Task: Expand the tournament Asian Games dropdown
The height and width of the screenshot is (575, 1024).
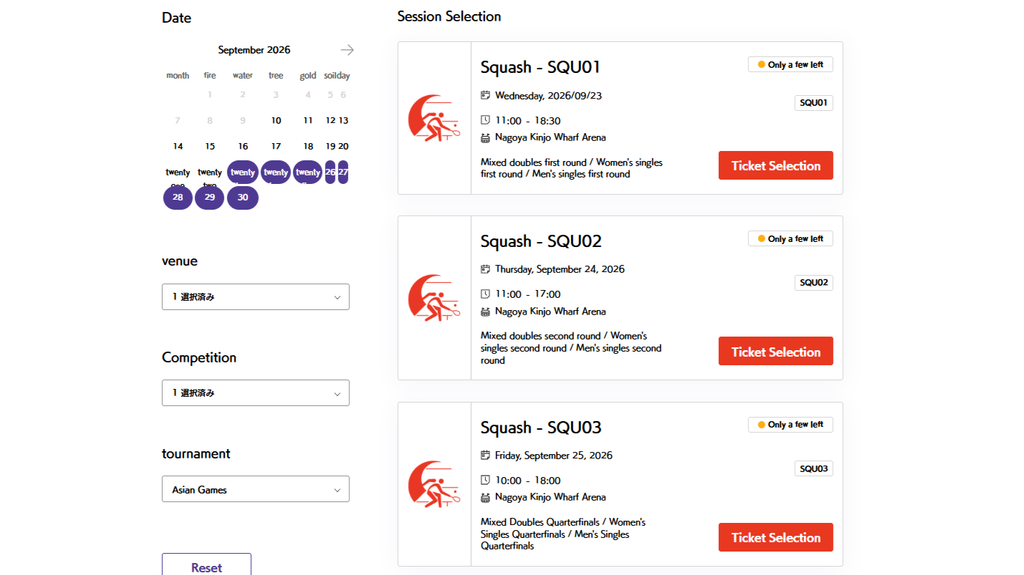Action: pos(255,489)
